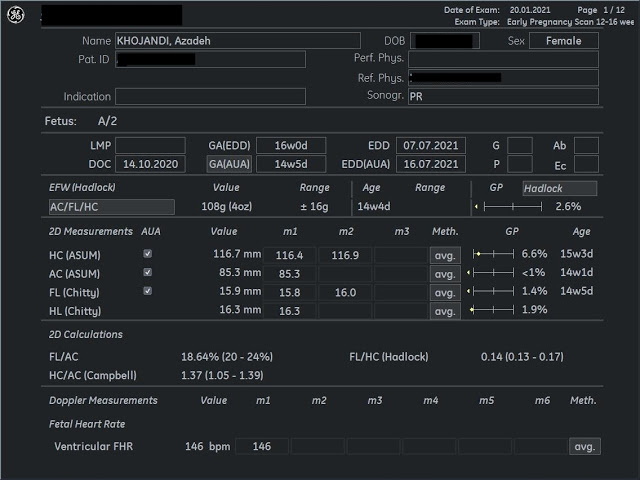Select HC m2 value 116.9
The width and height of the screenshot is (640, 480).
pyautogui.click(x=345, y=256)
